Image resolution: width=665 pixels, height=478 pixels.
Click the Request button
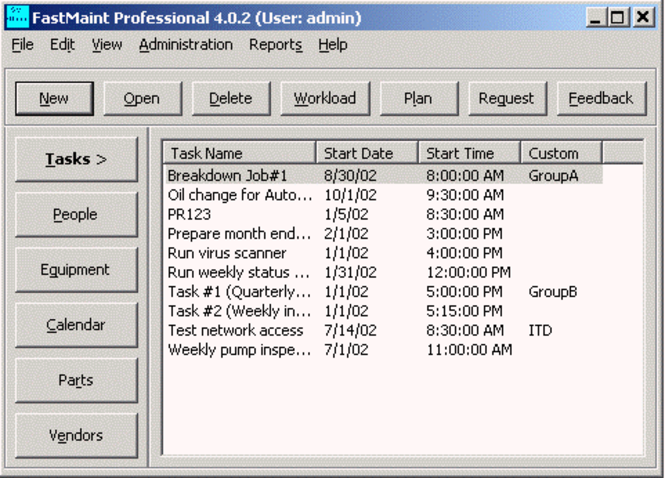click(x=507, y=98)
